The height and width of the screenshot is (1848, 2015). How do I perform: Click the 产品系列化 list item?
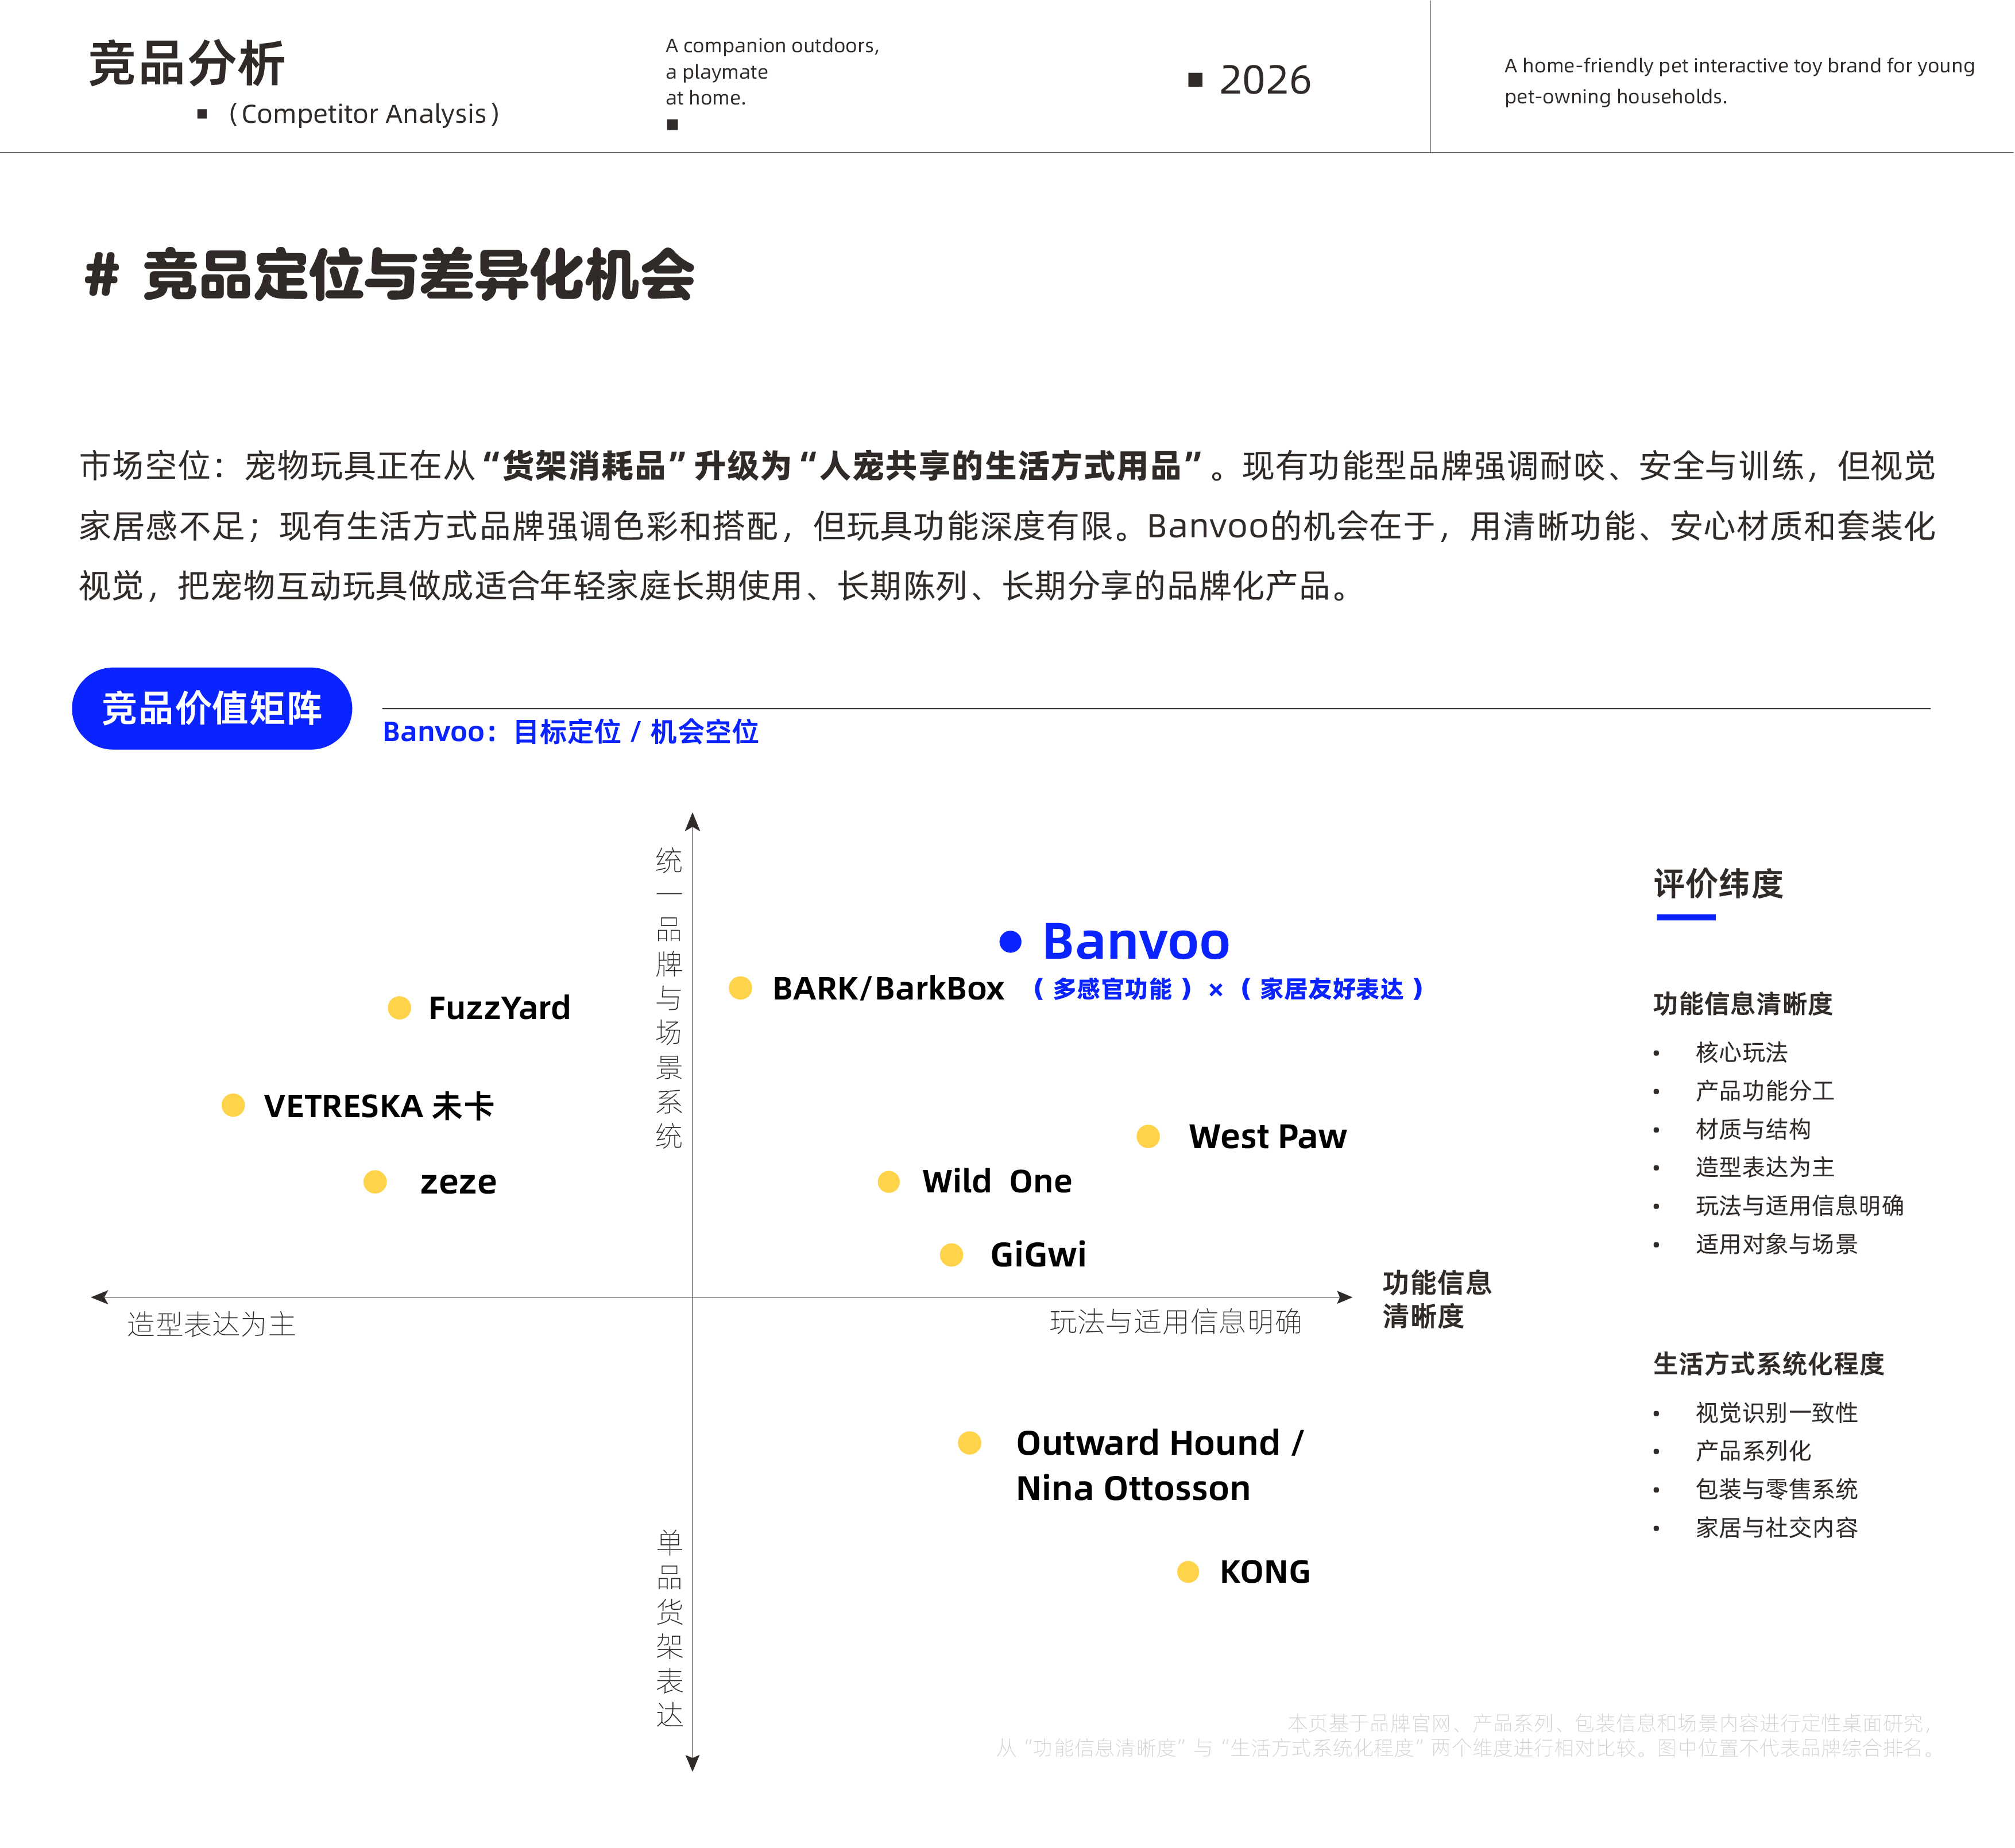tap(1753, 1451)
